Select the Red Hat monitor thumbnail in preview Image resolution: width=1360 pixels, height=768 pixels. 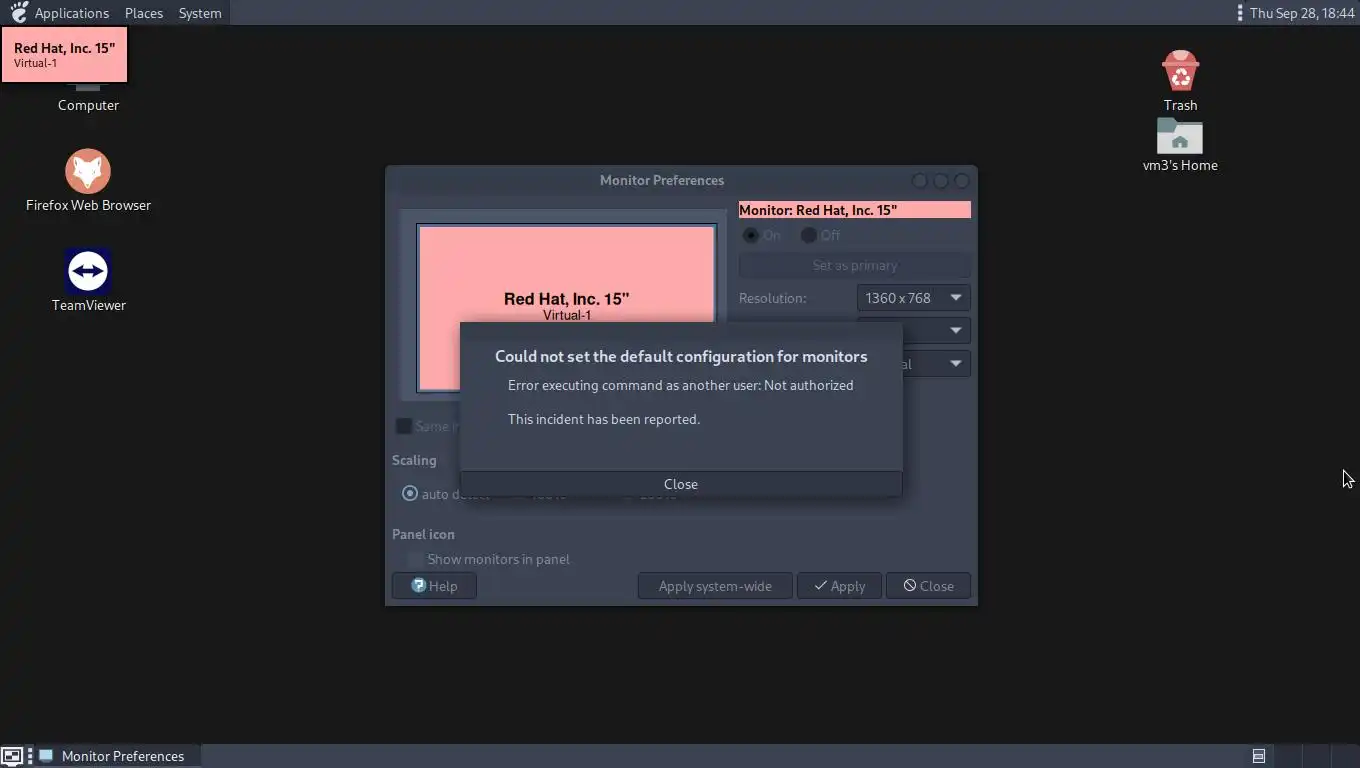pyautogui.click(x=566, y=307)
